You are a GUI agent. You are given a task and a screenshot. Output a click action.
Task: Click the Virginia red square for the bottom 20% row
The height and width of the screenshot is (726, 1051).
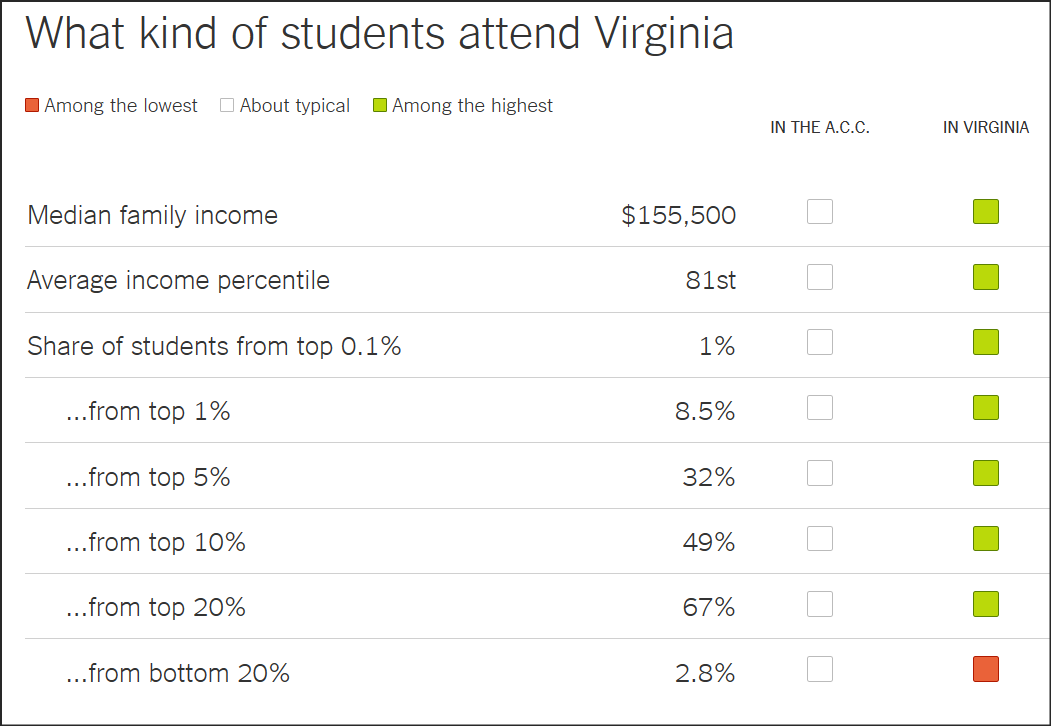point(986,669)
